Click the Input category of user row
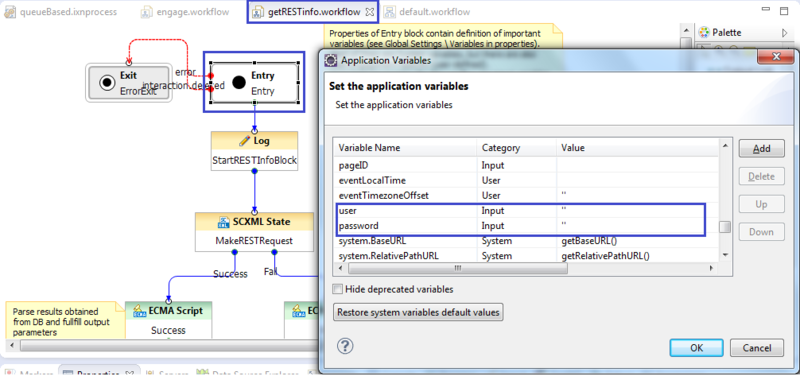800x376 pixels. tap(492, 210)
